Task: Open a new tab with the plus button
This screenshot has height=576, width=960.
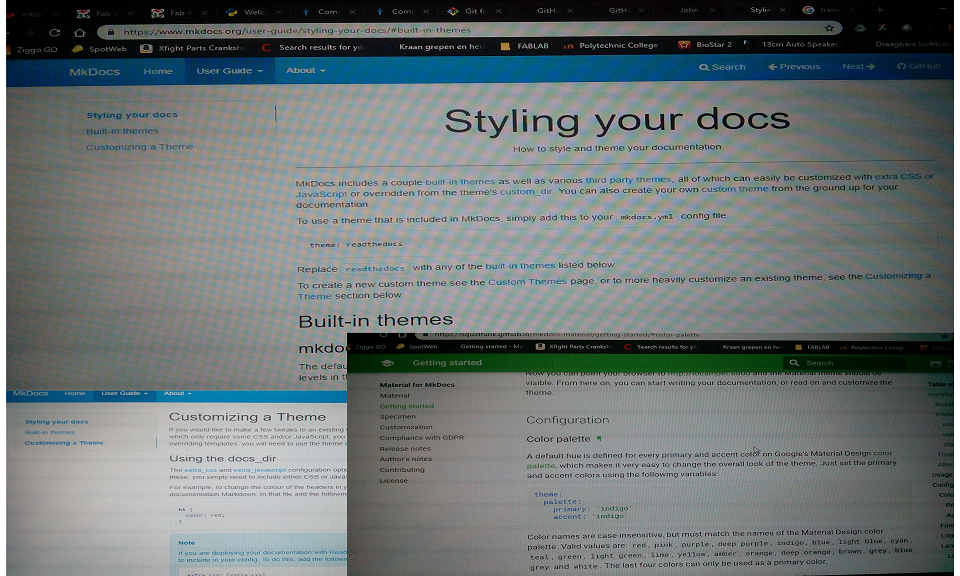Action: [880, 10]
